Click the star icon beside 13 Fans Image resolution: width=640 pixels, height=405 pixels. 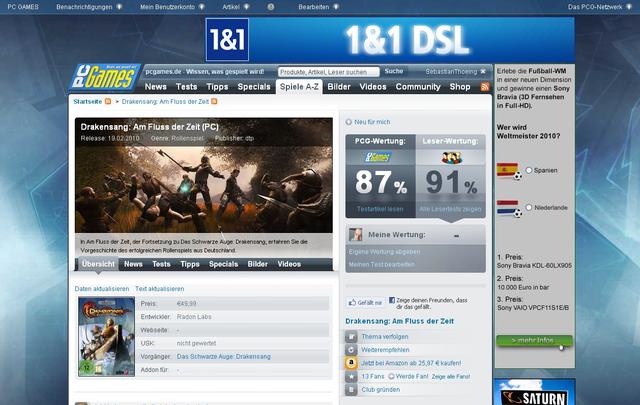(x=351, y=376)
